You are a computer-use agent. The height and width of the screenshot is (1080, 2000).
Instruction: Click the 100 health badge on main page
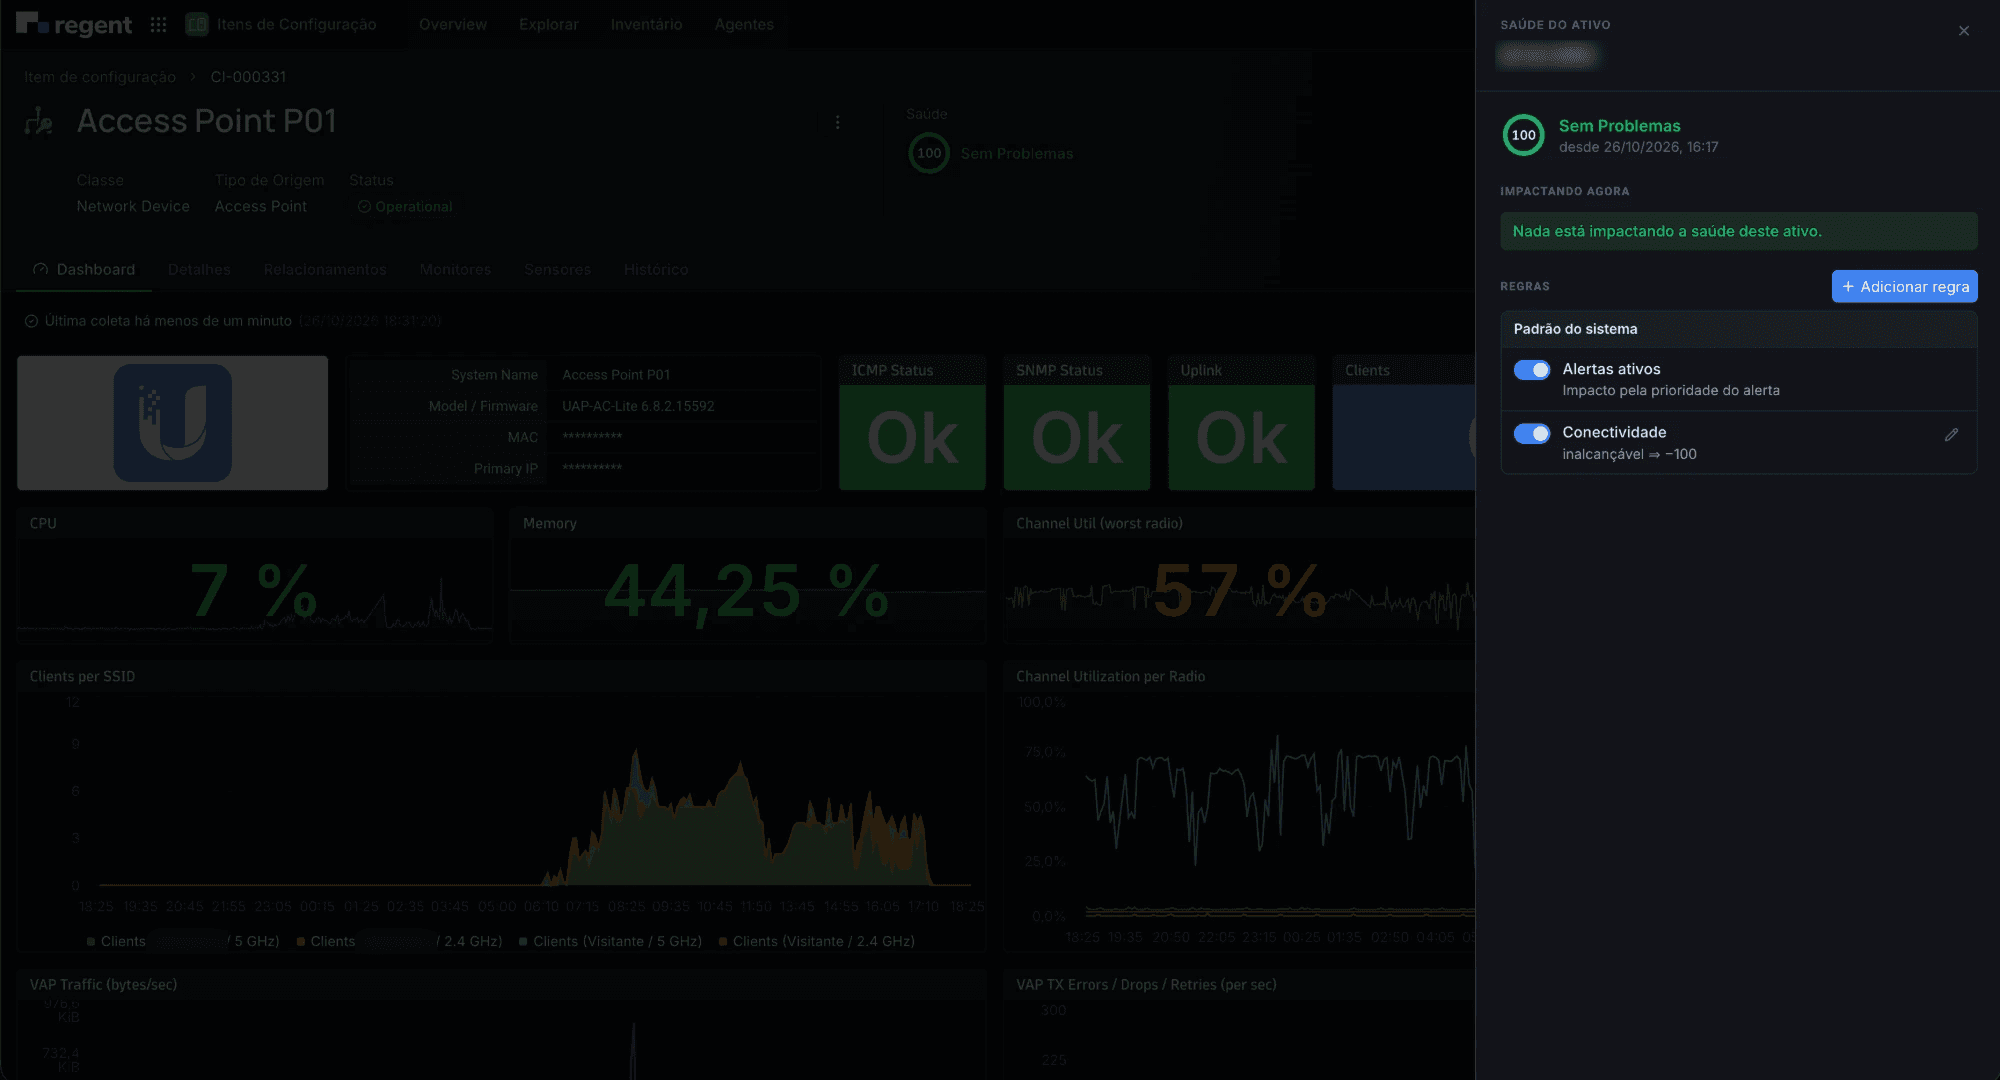pyautogui.click(x=929, y=153)
